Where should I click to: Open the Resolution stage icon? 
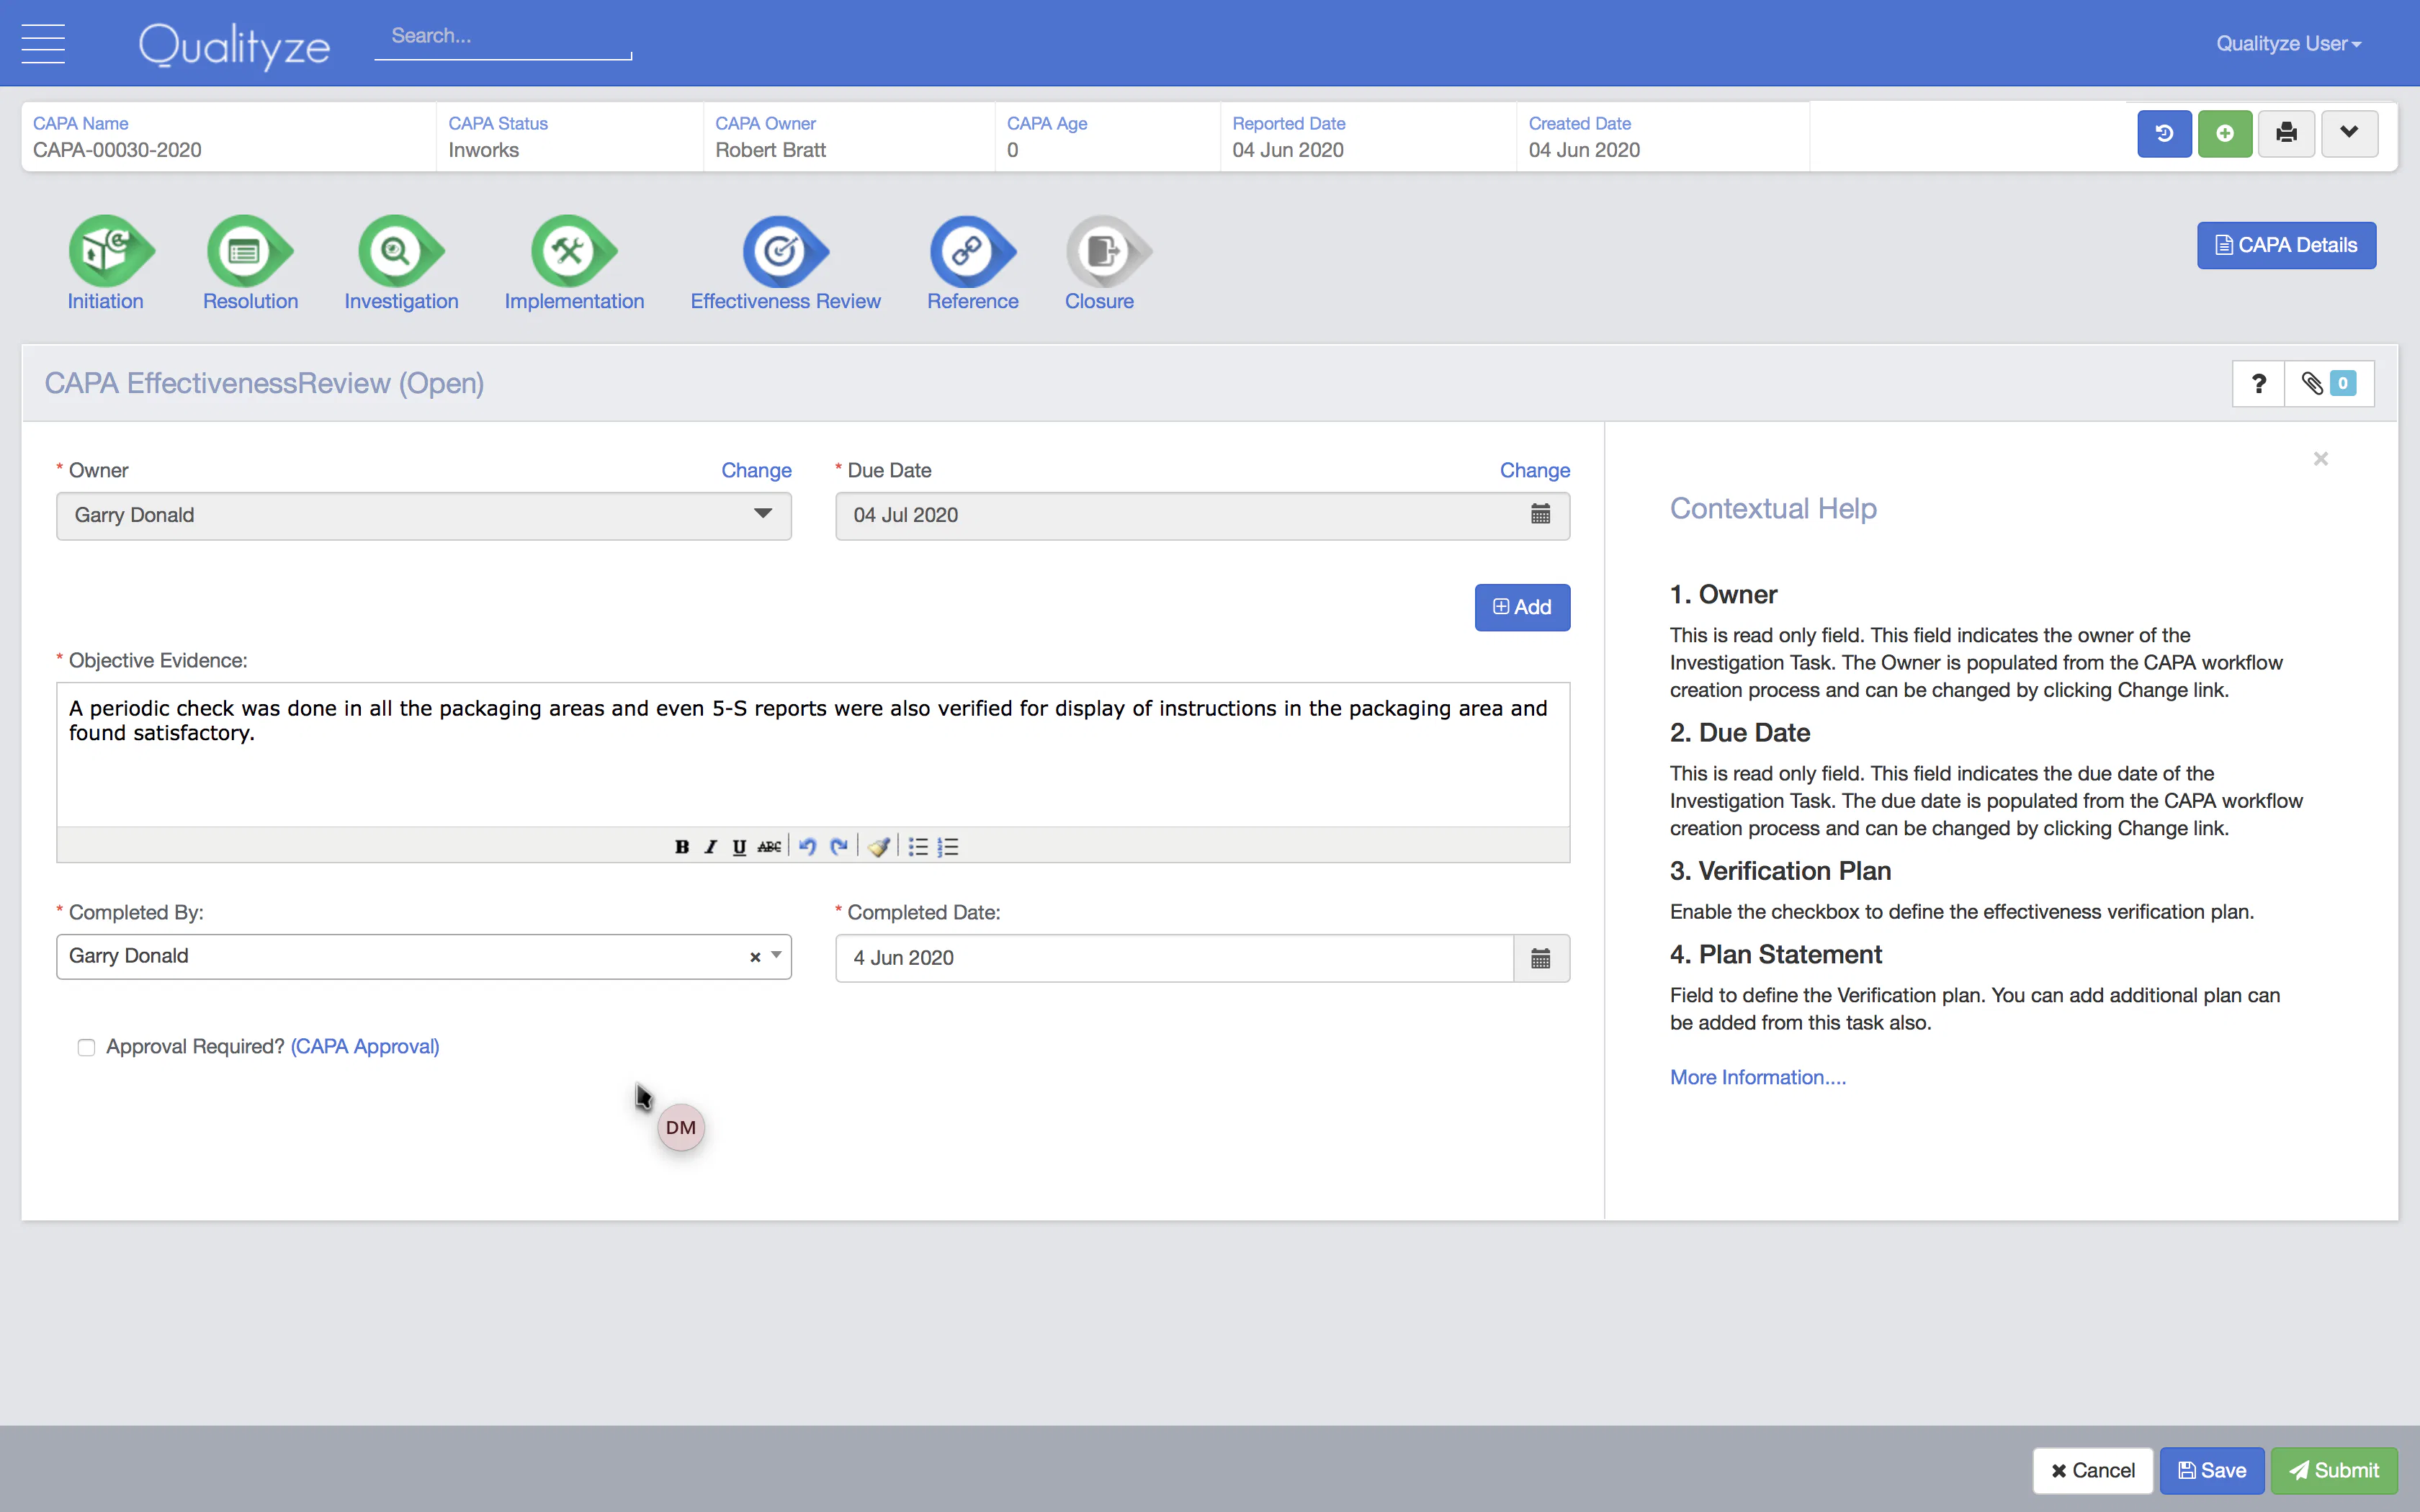point(249,250)
